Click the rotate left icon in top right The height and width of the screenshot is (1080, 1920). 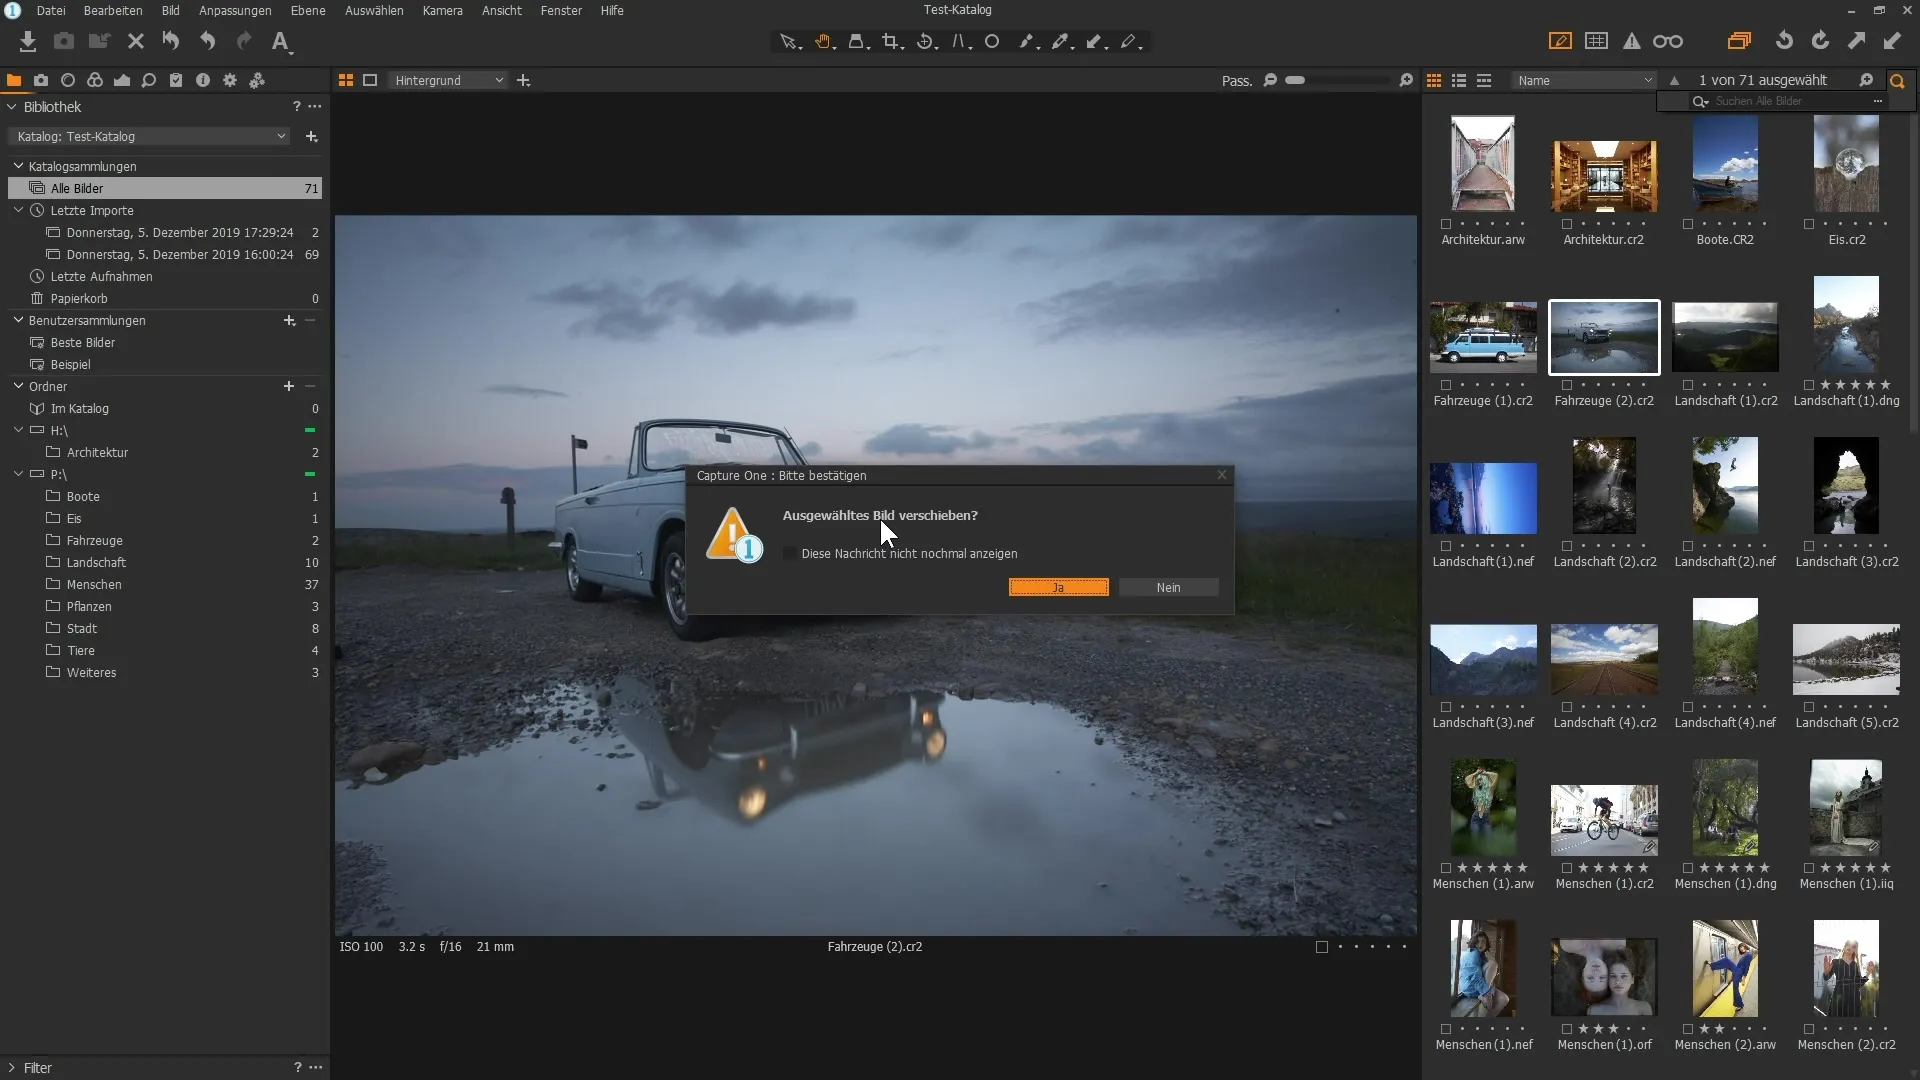tap(1784, 41)
